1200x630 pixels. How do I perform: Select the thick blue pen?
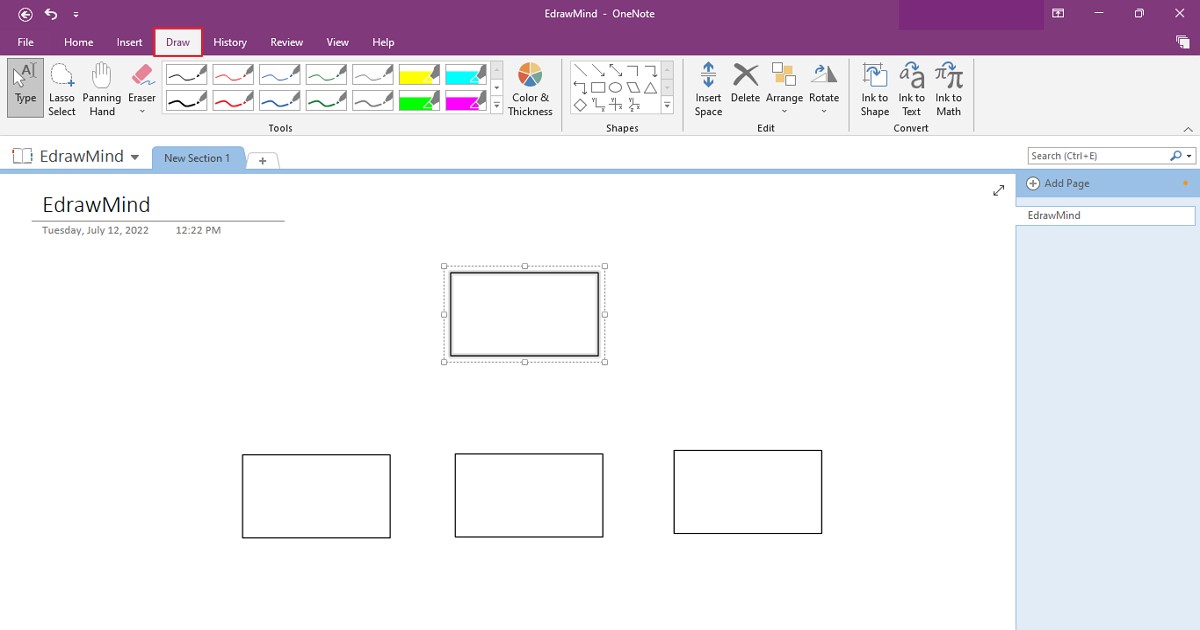(x=280, y=101)
